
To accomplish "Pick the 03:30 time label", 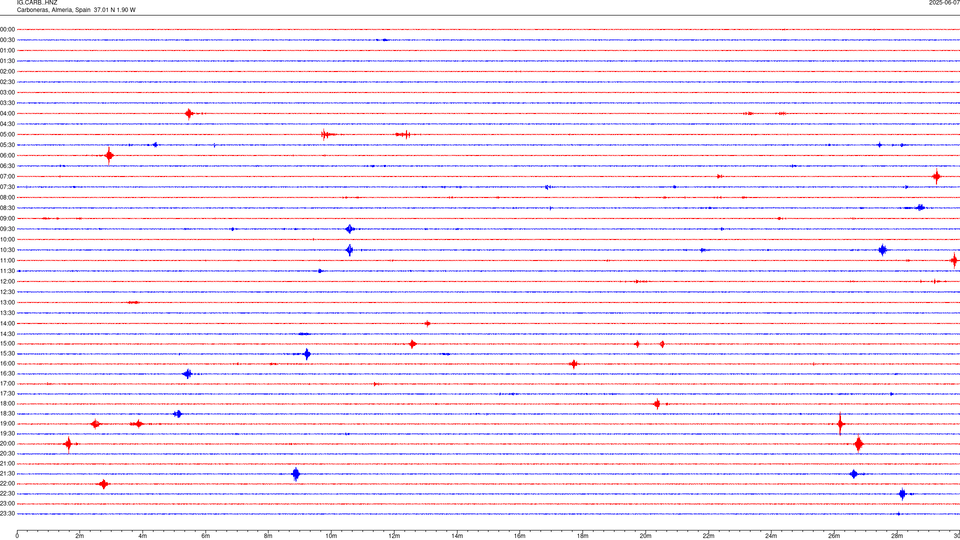I will click(7, 103).
